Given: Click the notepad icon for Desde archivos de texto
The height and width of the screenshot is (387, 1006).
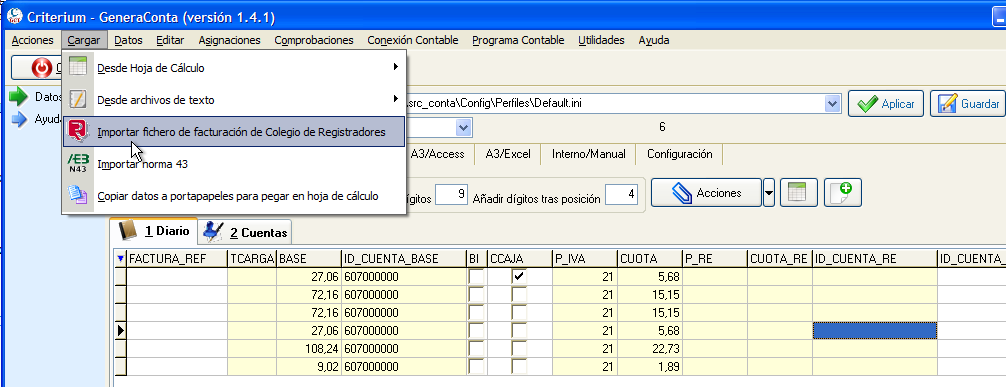Looking at the screenshot, I should (x=78, y=99).
